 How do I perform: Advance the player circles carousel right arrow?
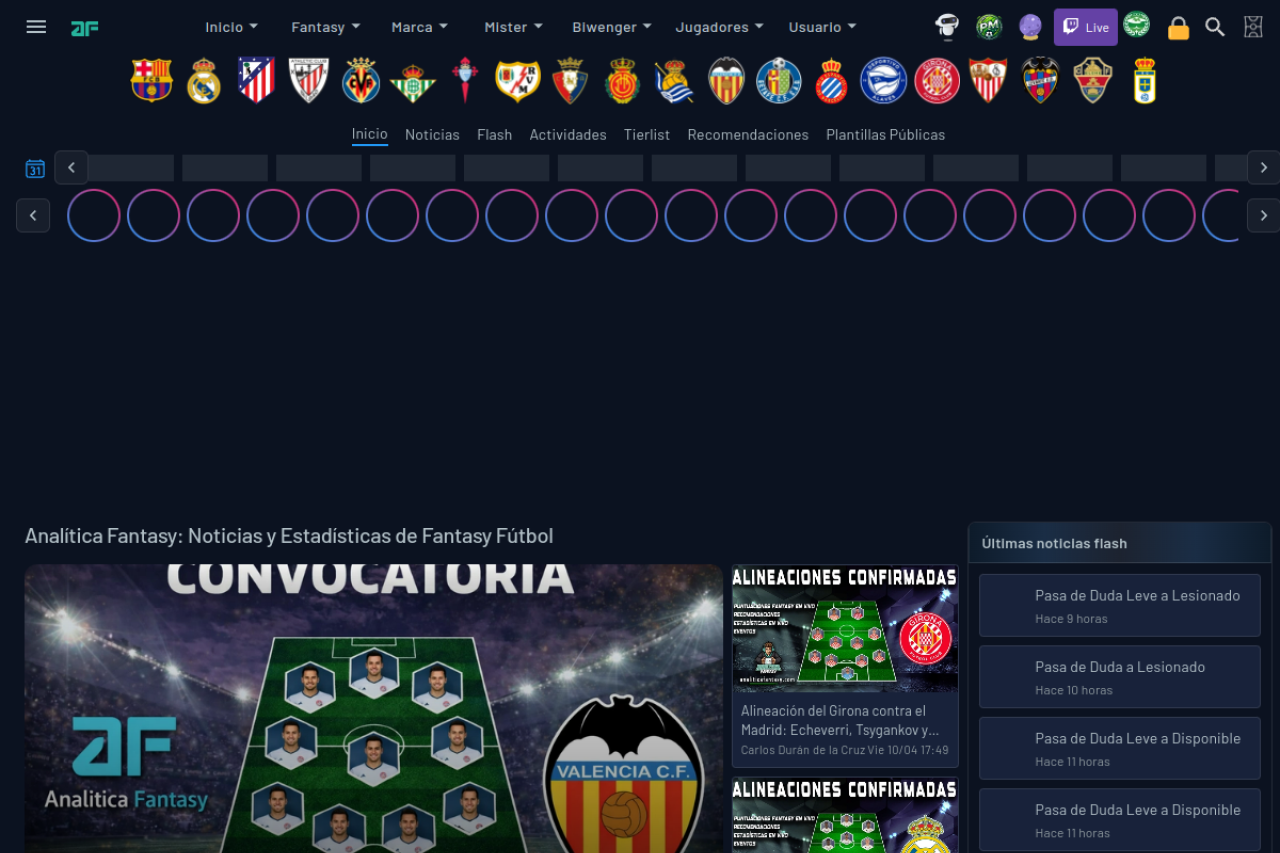point(1263,215)
